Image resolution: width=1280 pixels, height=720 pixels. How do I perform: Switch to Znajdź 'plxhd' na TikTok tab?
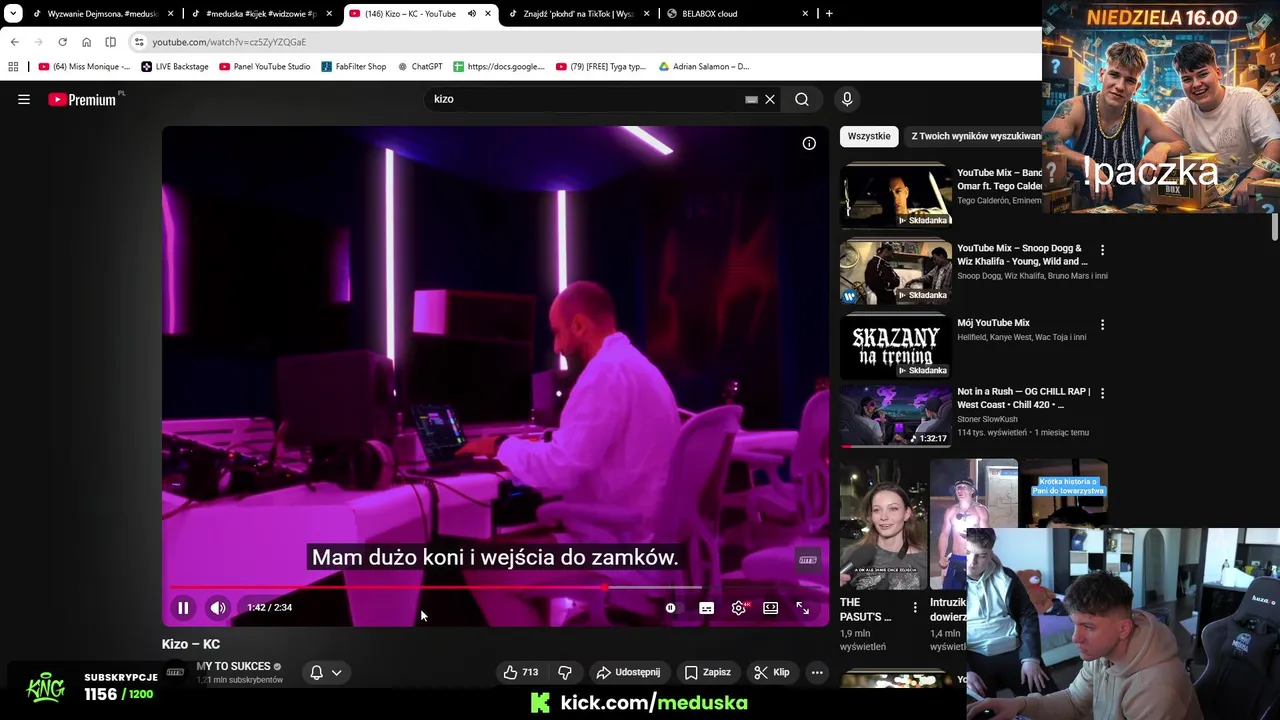[578, 14]
